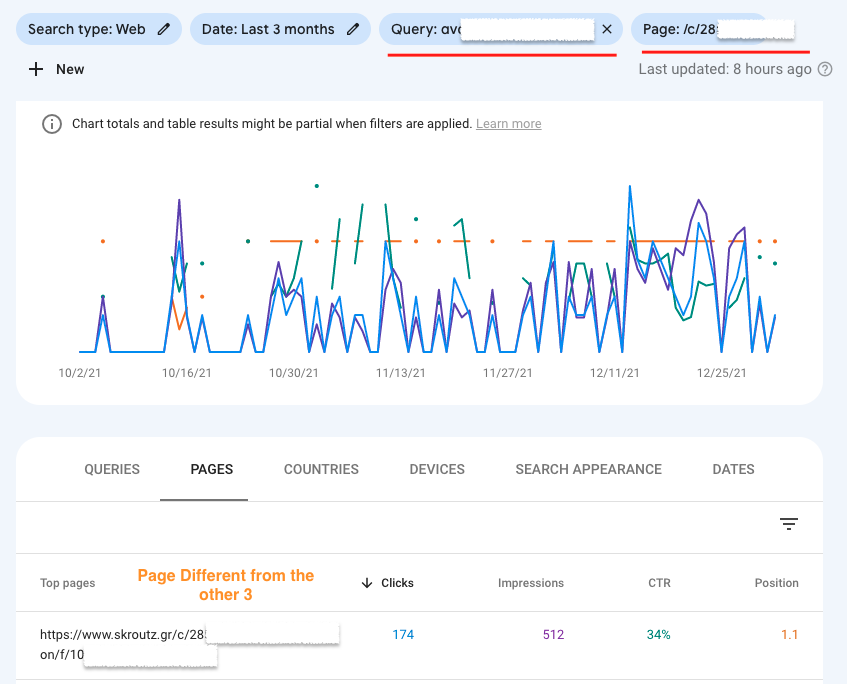Click the Search type: Web chip

click(x=99, y=29)
